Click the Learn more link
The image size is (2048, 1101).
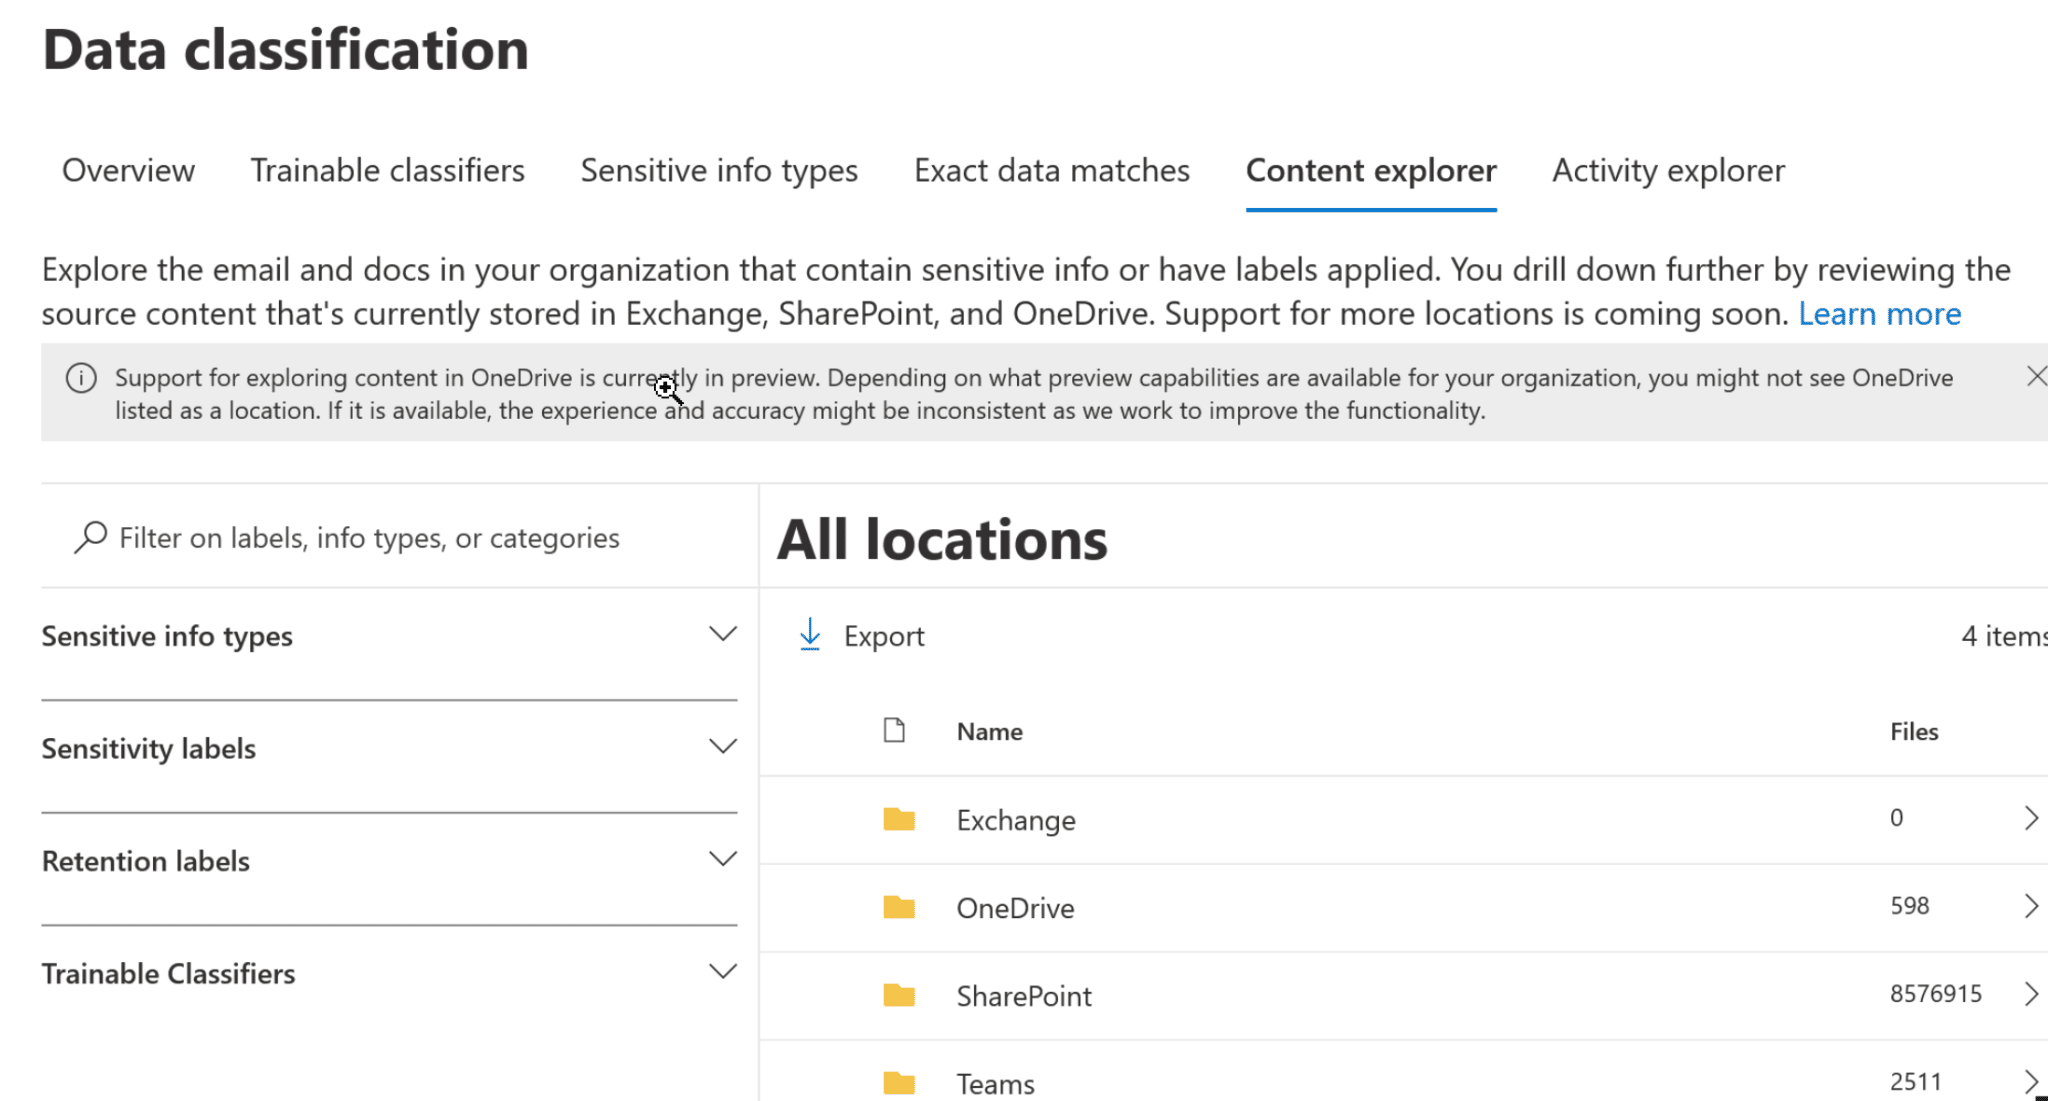(1880, 313)
